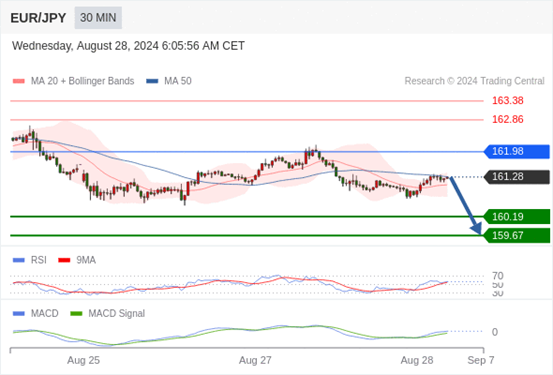
Task: Click the chart timestamp Wednesday, August 28, 2024
Action: 128,46
